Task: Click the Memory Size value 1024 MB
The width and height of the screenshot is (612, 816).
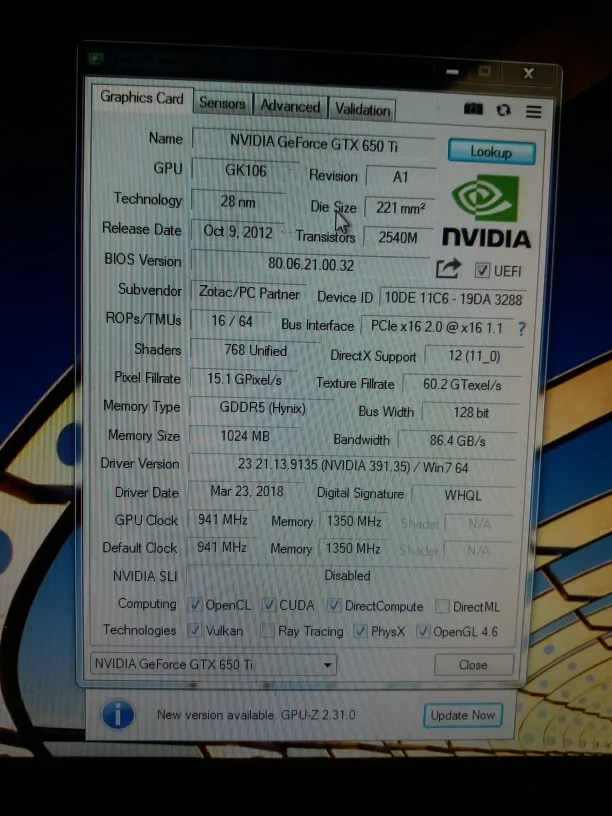Action: [245, 436]
